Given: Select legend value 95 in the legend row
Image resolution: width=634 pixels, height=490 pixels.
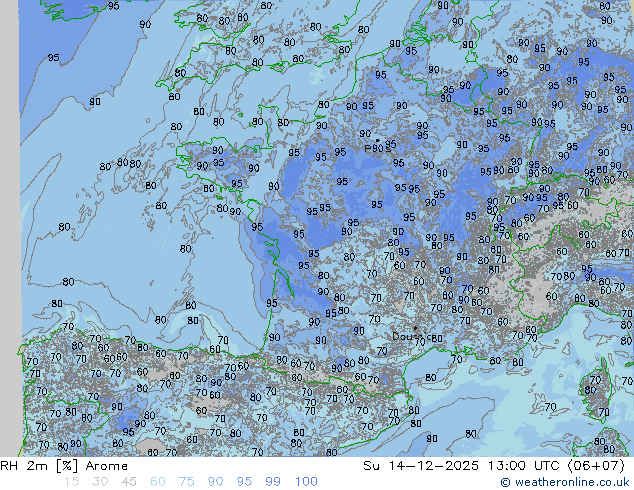Looking at the screenshot, I should click(x=244, y=482).
